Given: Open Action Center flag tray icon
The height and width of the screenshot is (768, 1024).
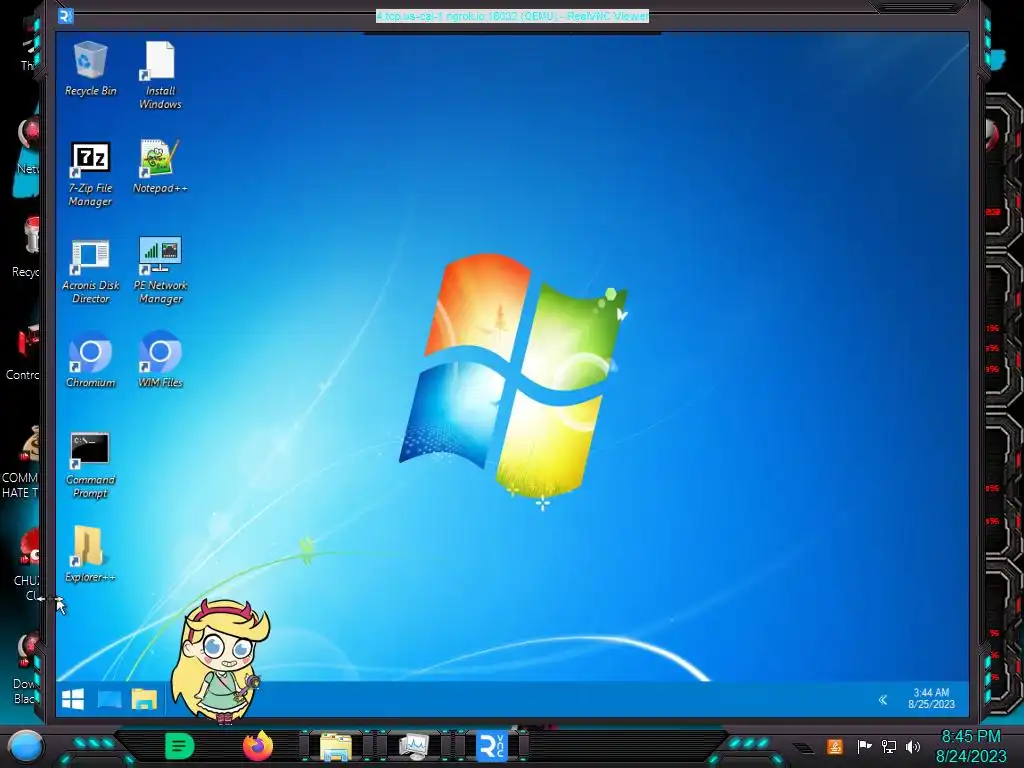Looking at the screenshot, I should click(x=864, y=746).
